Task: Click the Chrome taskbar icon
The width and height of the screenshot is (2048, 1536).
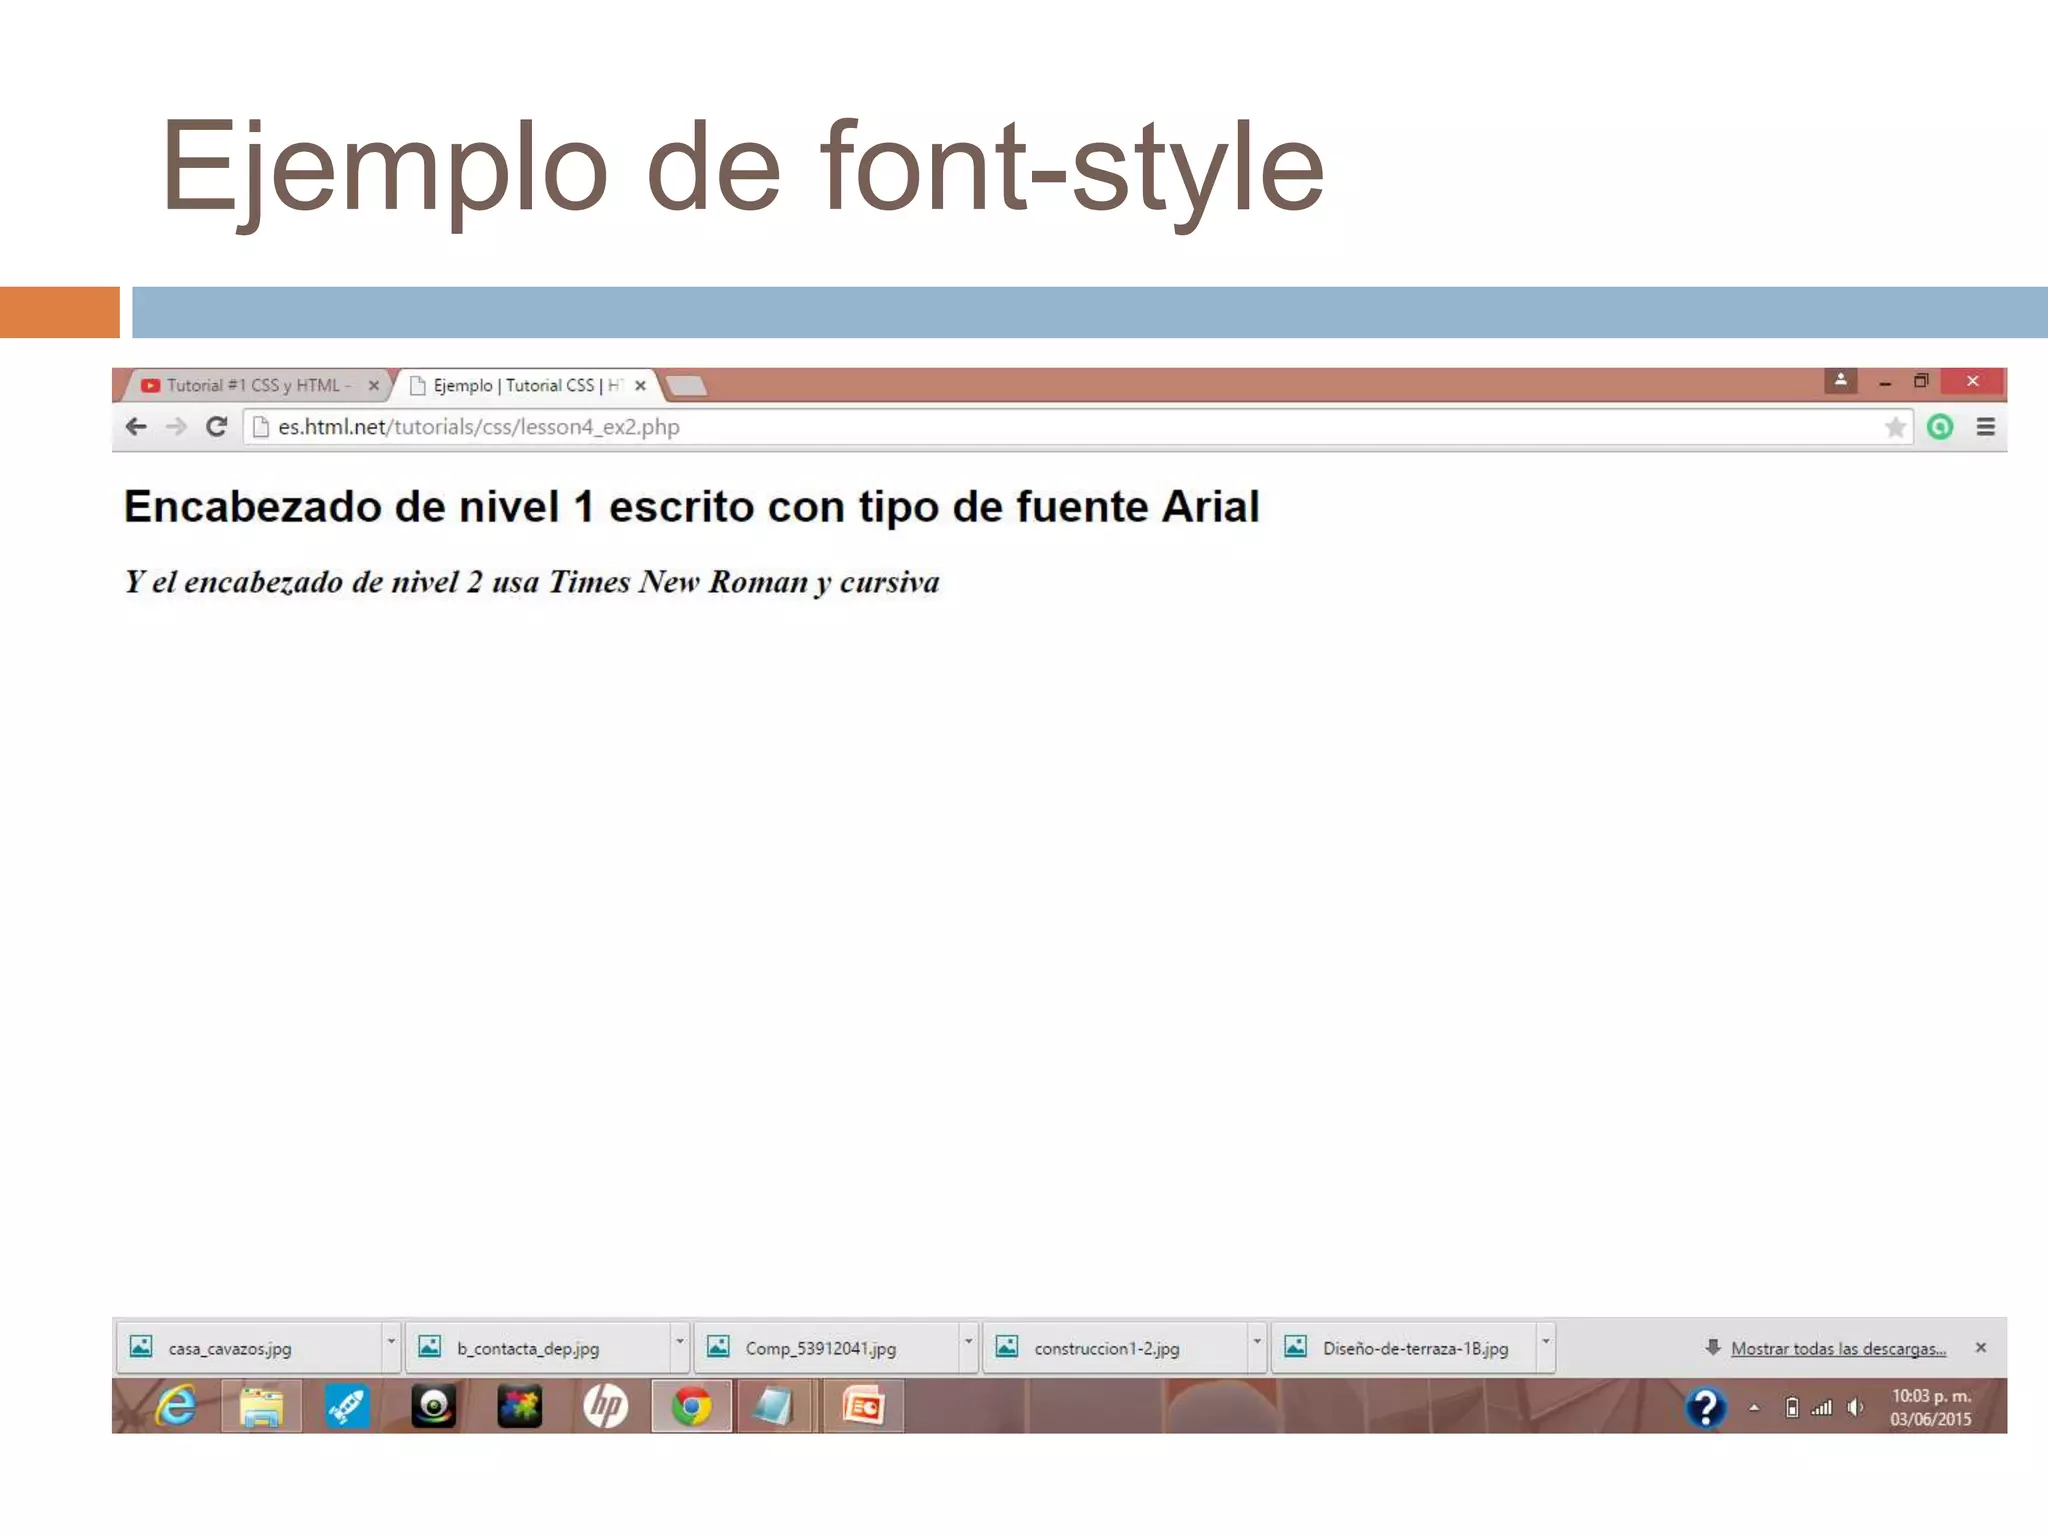Action: pyautogui.click(x=691, y=1406)
